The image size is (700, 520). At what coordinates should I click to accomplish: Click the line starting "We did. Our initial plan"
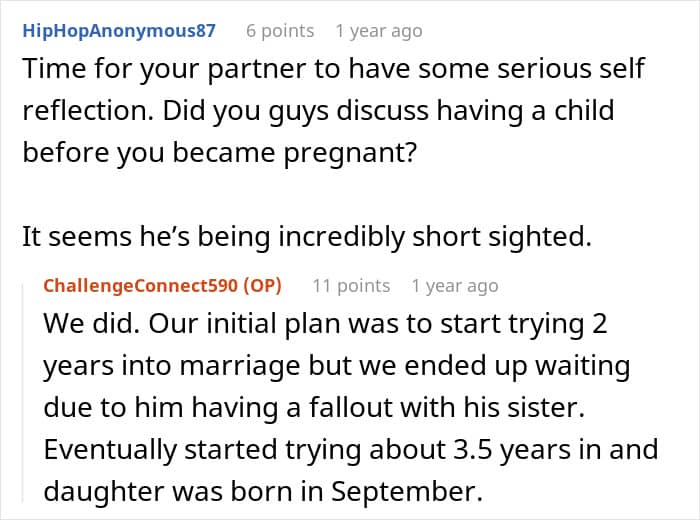pos(325,323)
